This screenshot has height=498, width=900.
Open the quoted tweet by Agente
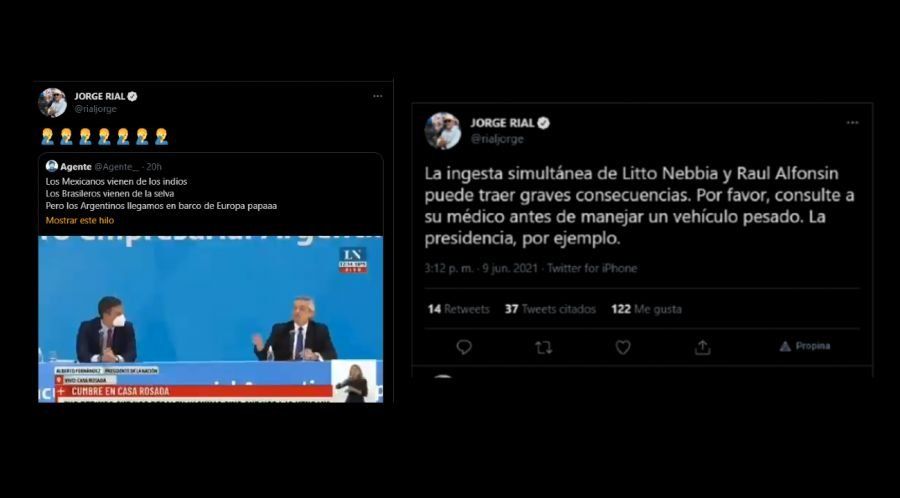[211, 194]
